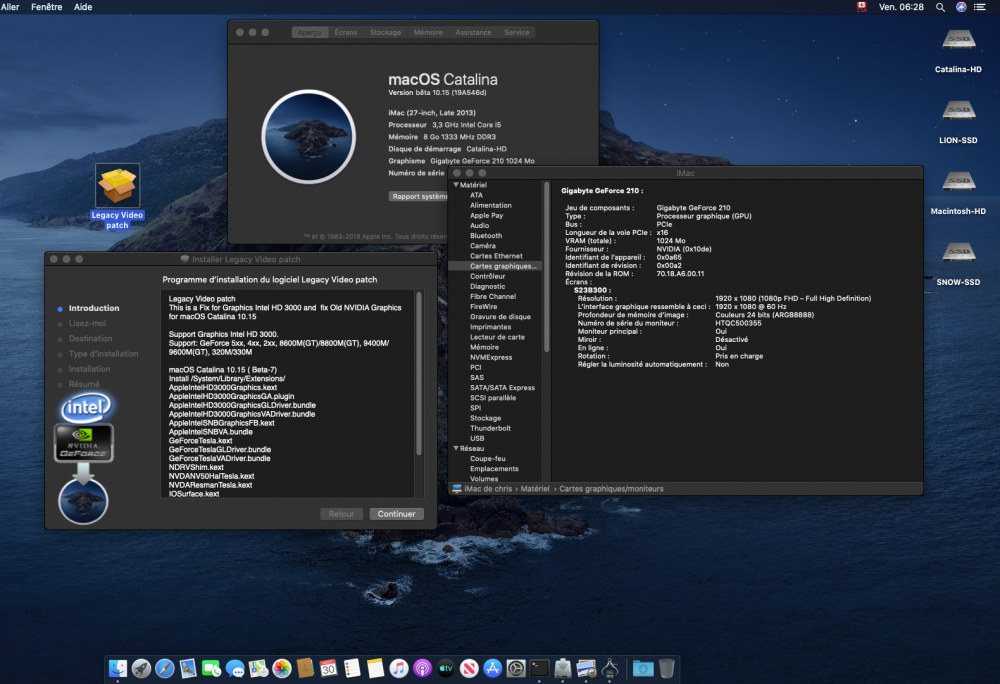Select the Aperçu tab
1000x684 pixels.
click(x=309, y=33)
